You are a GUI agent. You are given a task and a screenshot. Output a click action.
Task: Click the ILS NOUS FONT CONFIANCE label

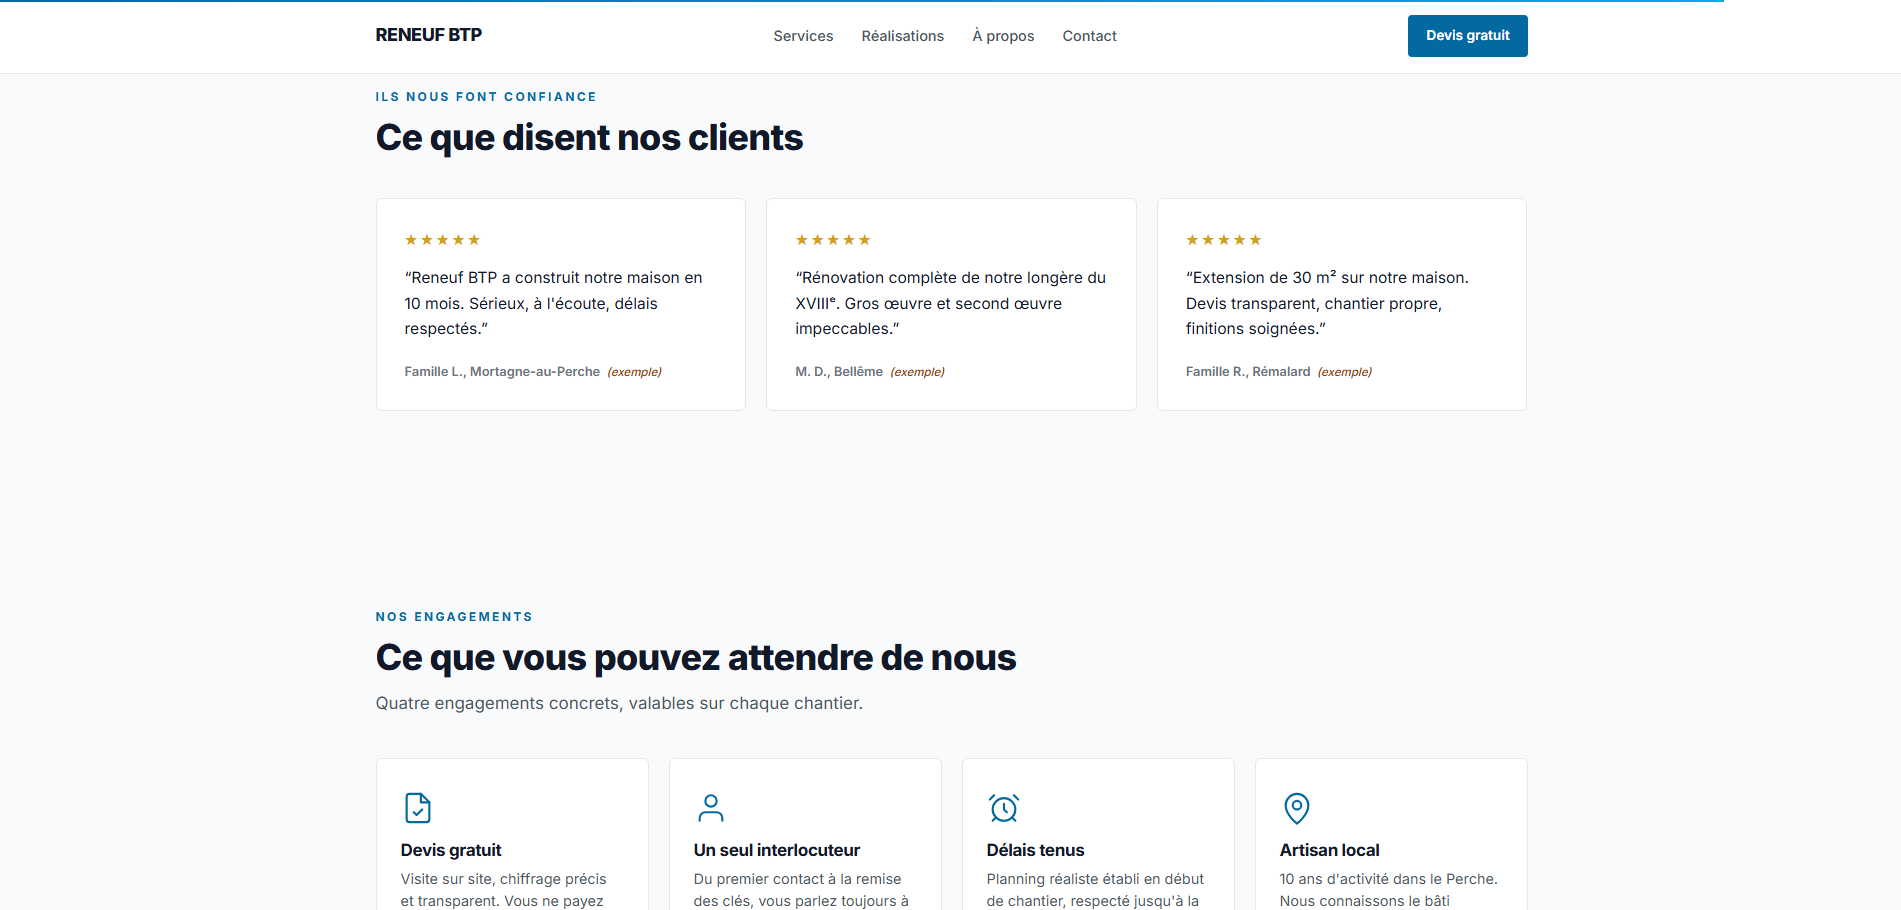[486, 97]
